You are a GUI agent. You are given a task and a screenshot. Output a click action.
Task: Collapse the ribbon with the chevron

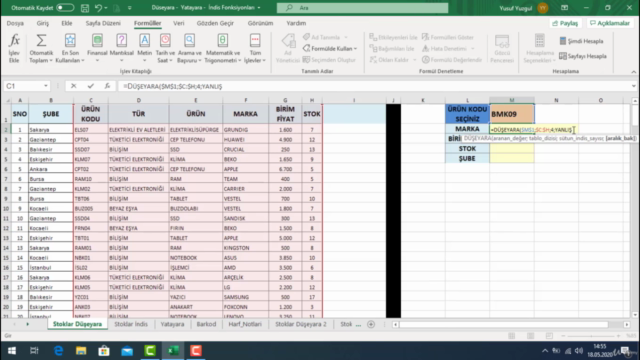pyautogui.click(x=633, y=72)
